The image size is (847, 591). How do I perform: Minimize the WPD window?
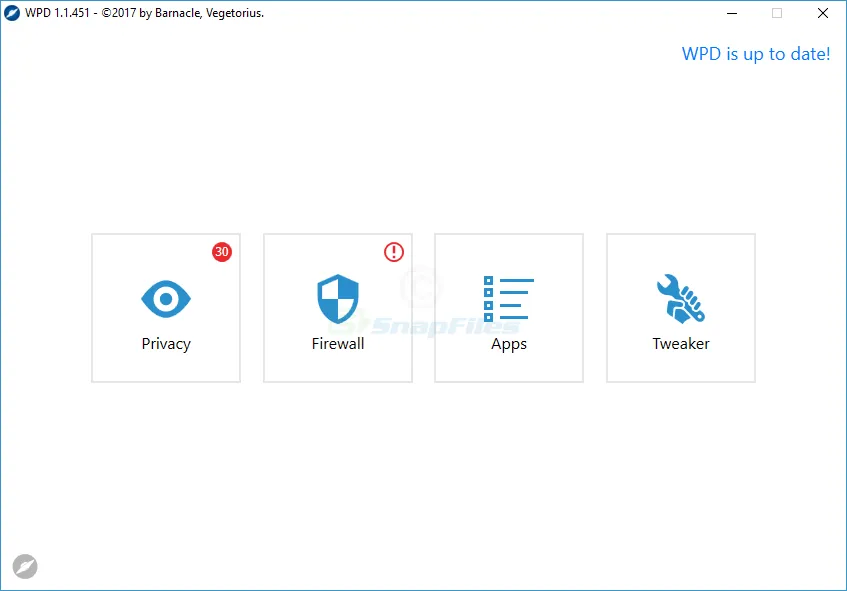coord(732,13)
